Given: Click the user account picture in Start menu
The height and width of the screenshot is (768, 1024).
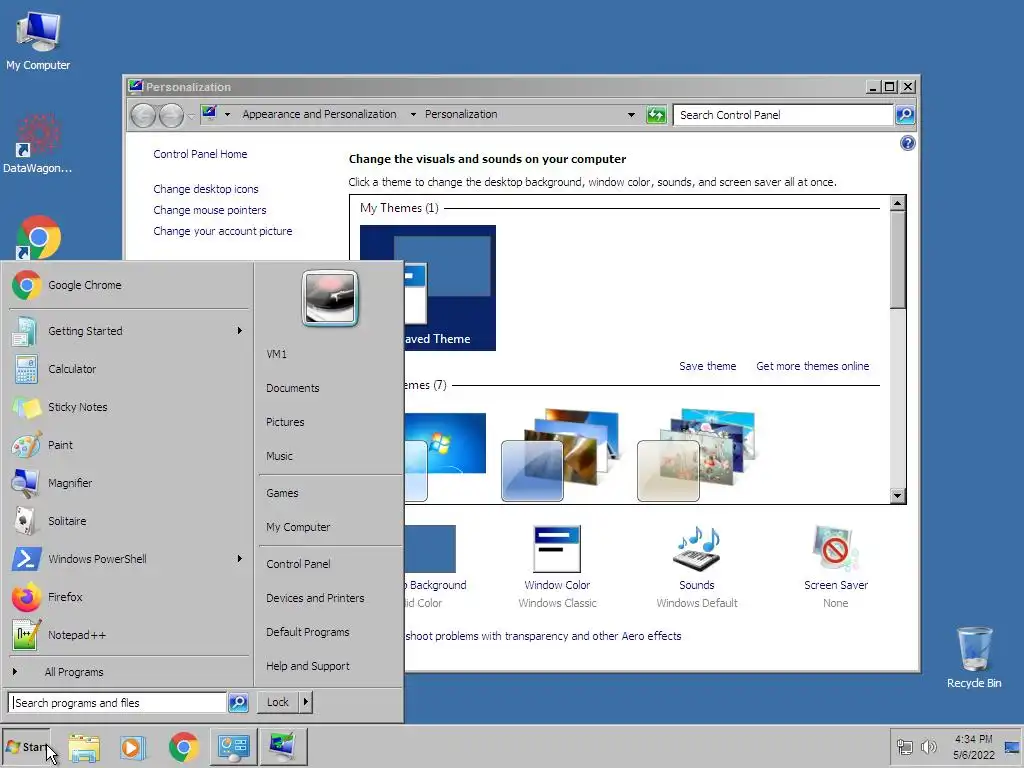Looking at the screenshot, I should pyautogui.click(x=330, y=298).
